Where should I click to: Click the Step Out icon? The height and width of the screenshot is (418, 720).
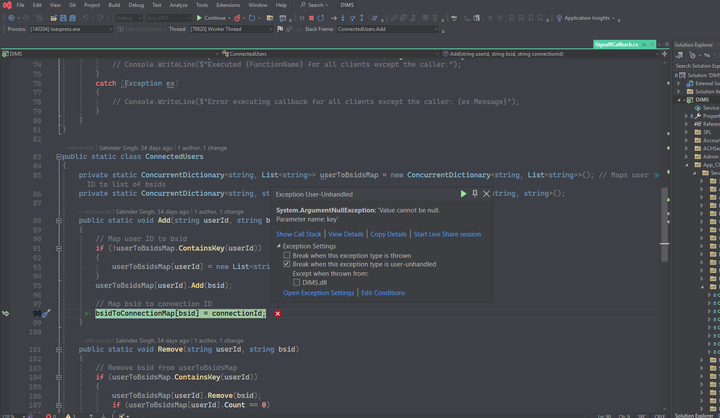(x=361, y=18)
